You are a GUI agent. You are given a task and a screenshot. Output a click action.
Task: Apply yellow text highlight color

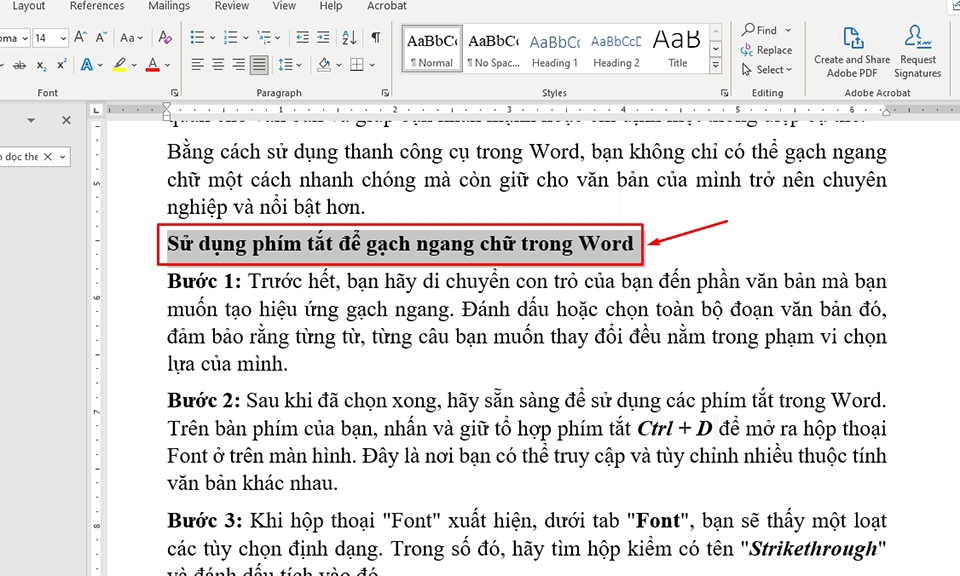click(119, 65)
